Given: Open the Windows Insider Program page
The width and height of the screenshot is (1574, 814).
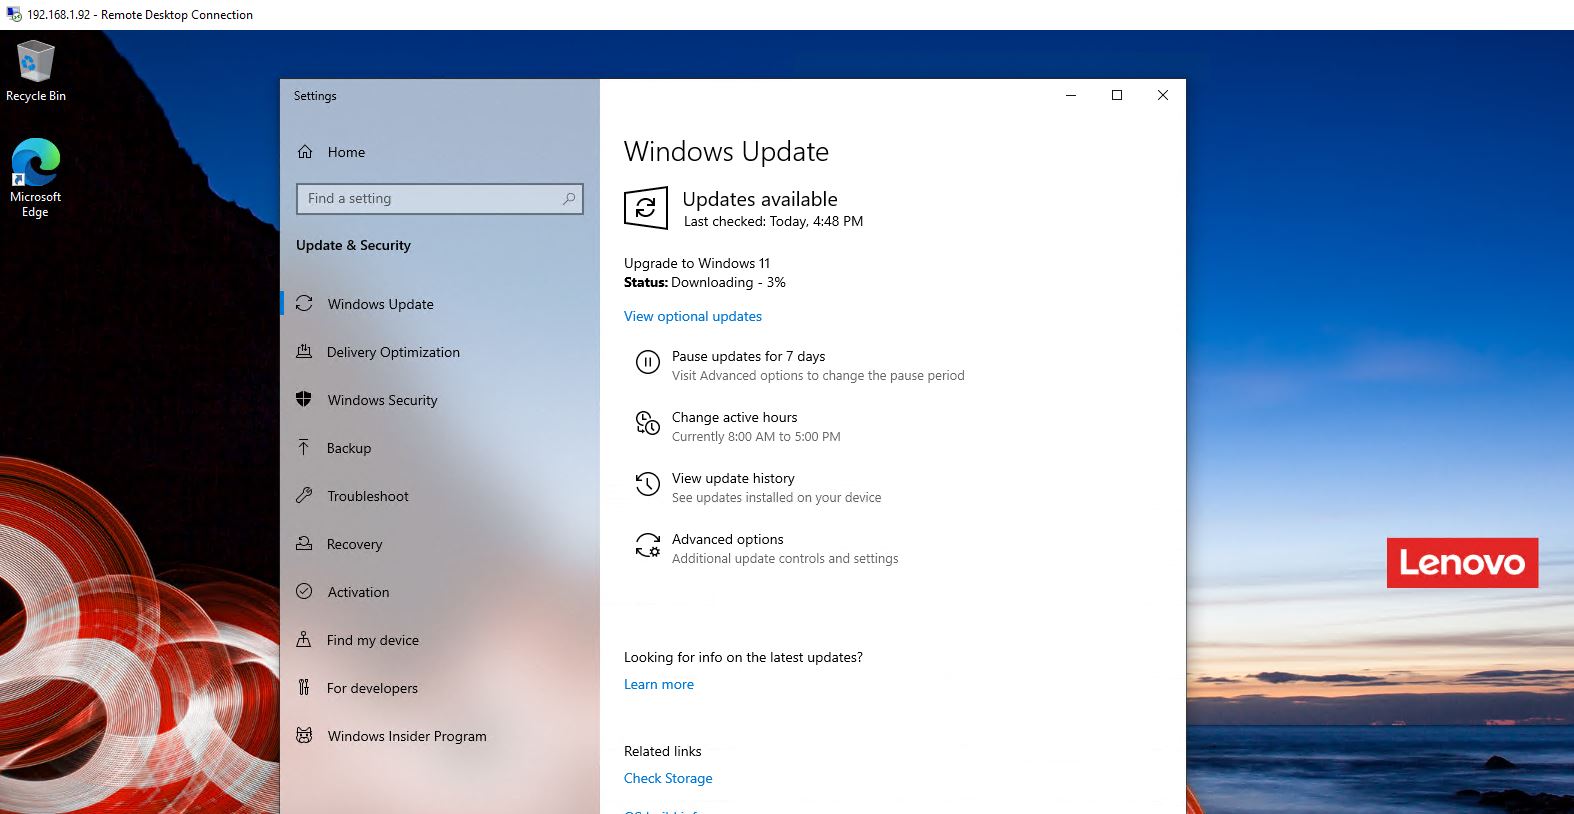Looking at the screenshot, I should tap(407, 736).
